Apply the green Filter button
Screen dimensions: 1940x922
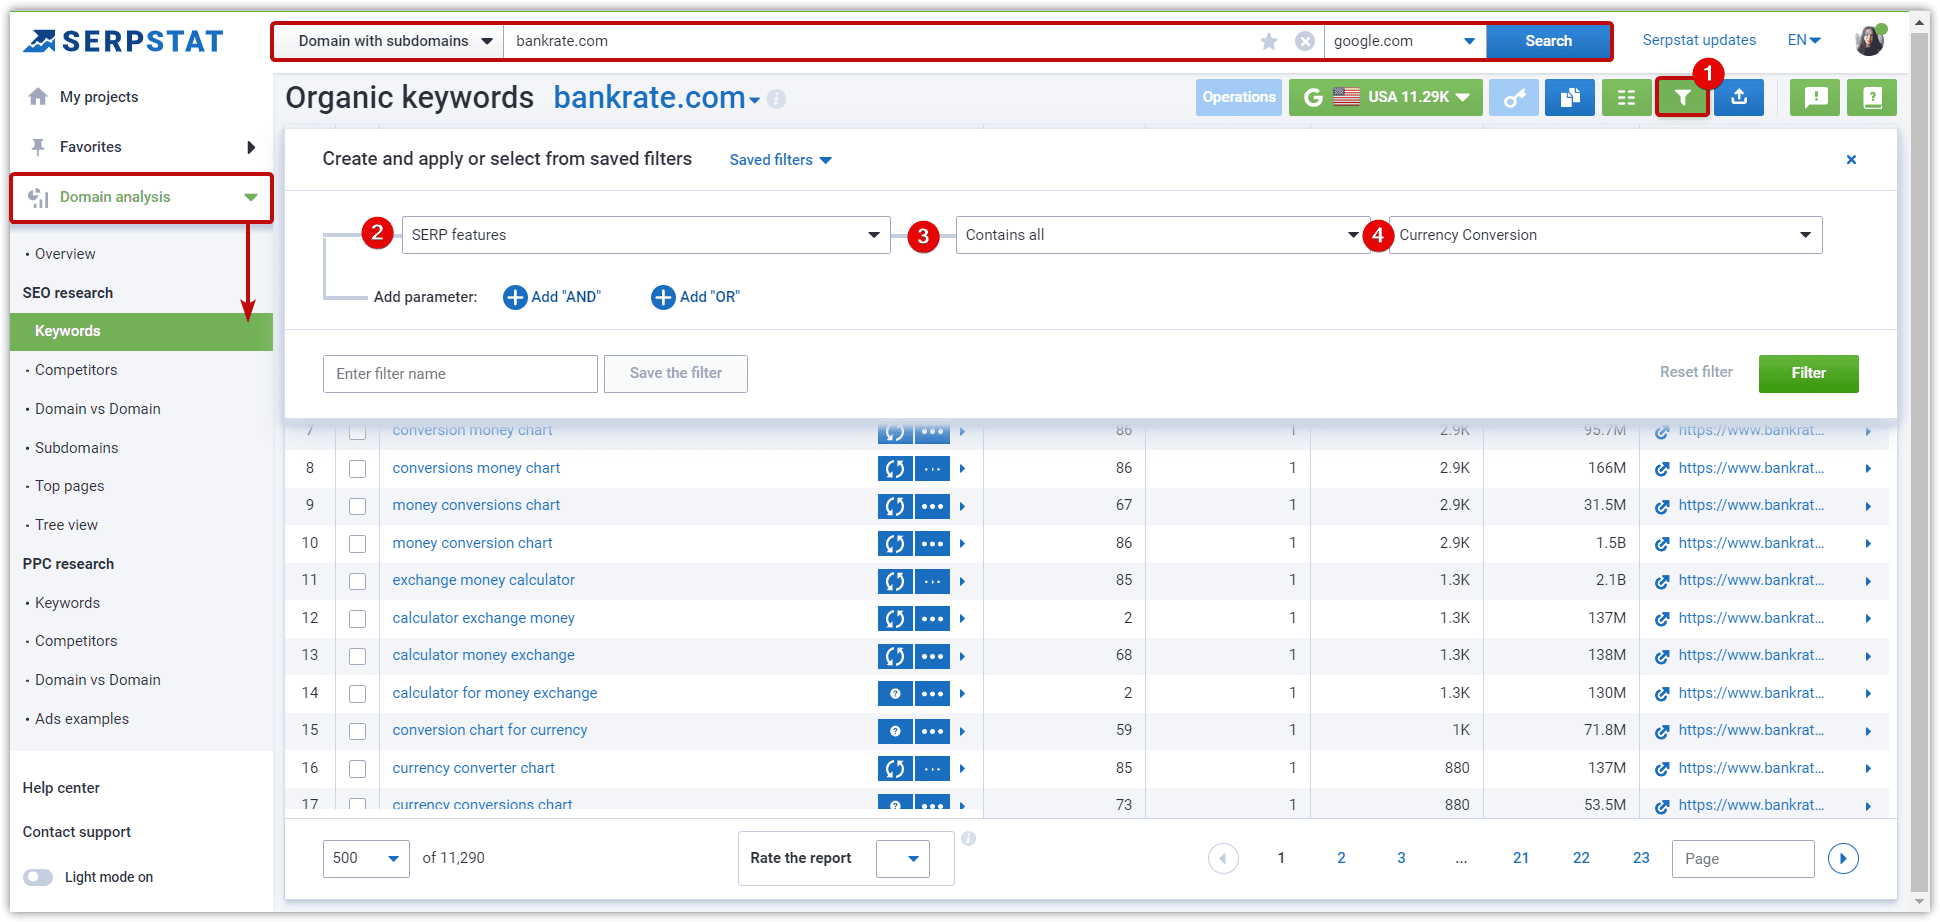pos(1808,373)
